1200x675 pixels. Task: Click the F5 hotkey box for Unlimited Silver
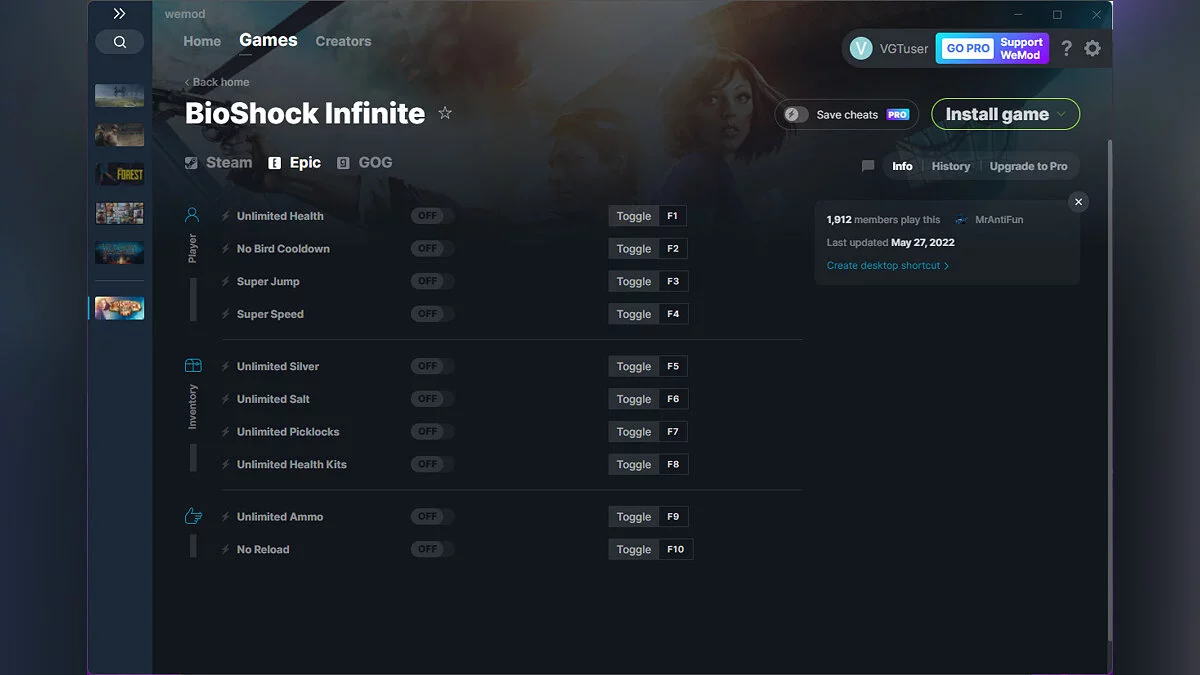click(673, 366)
